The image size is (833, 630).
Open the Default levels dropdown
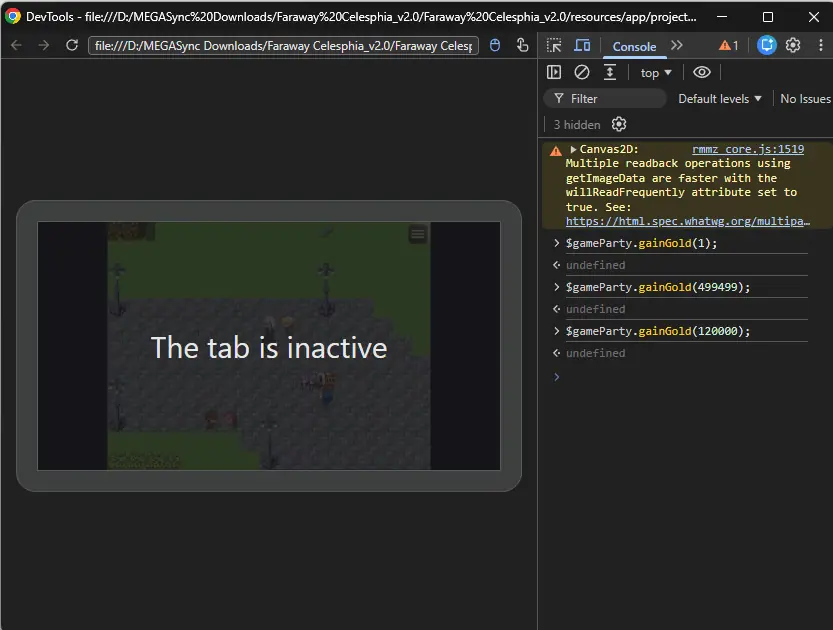click(720, 99)
